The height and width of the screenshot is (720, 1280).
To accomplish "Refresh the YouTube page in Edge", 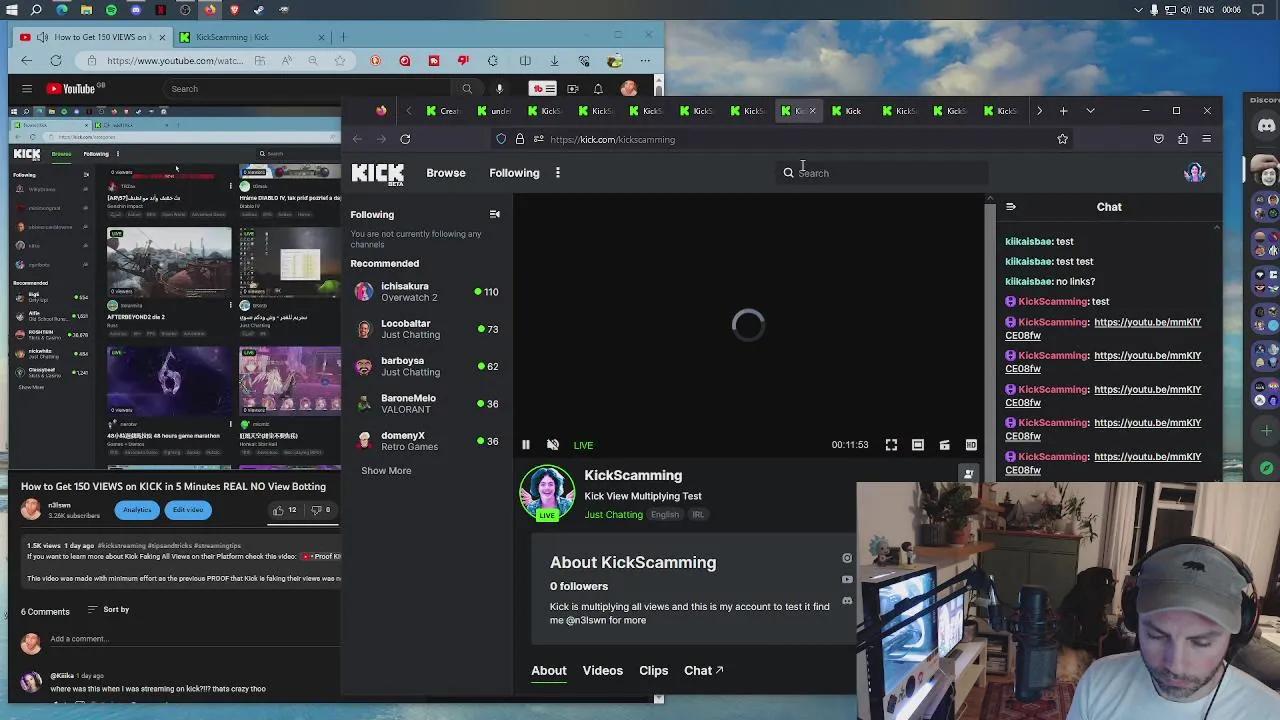I will (x=56, y=61).
